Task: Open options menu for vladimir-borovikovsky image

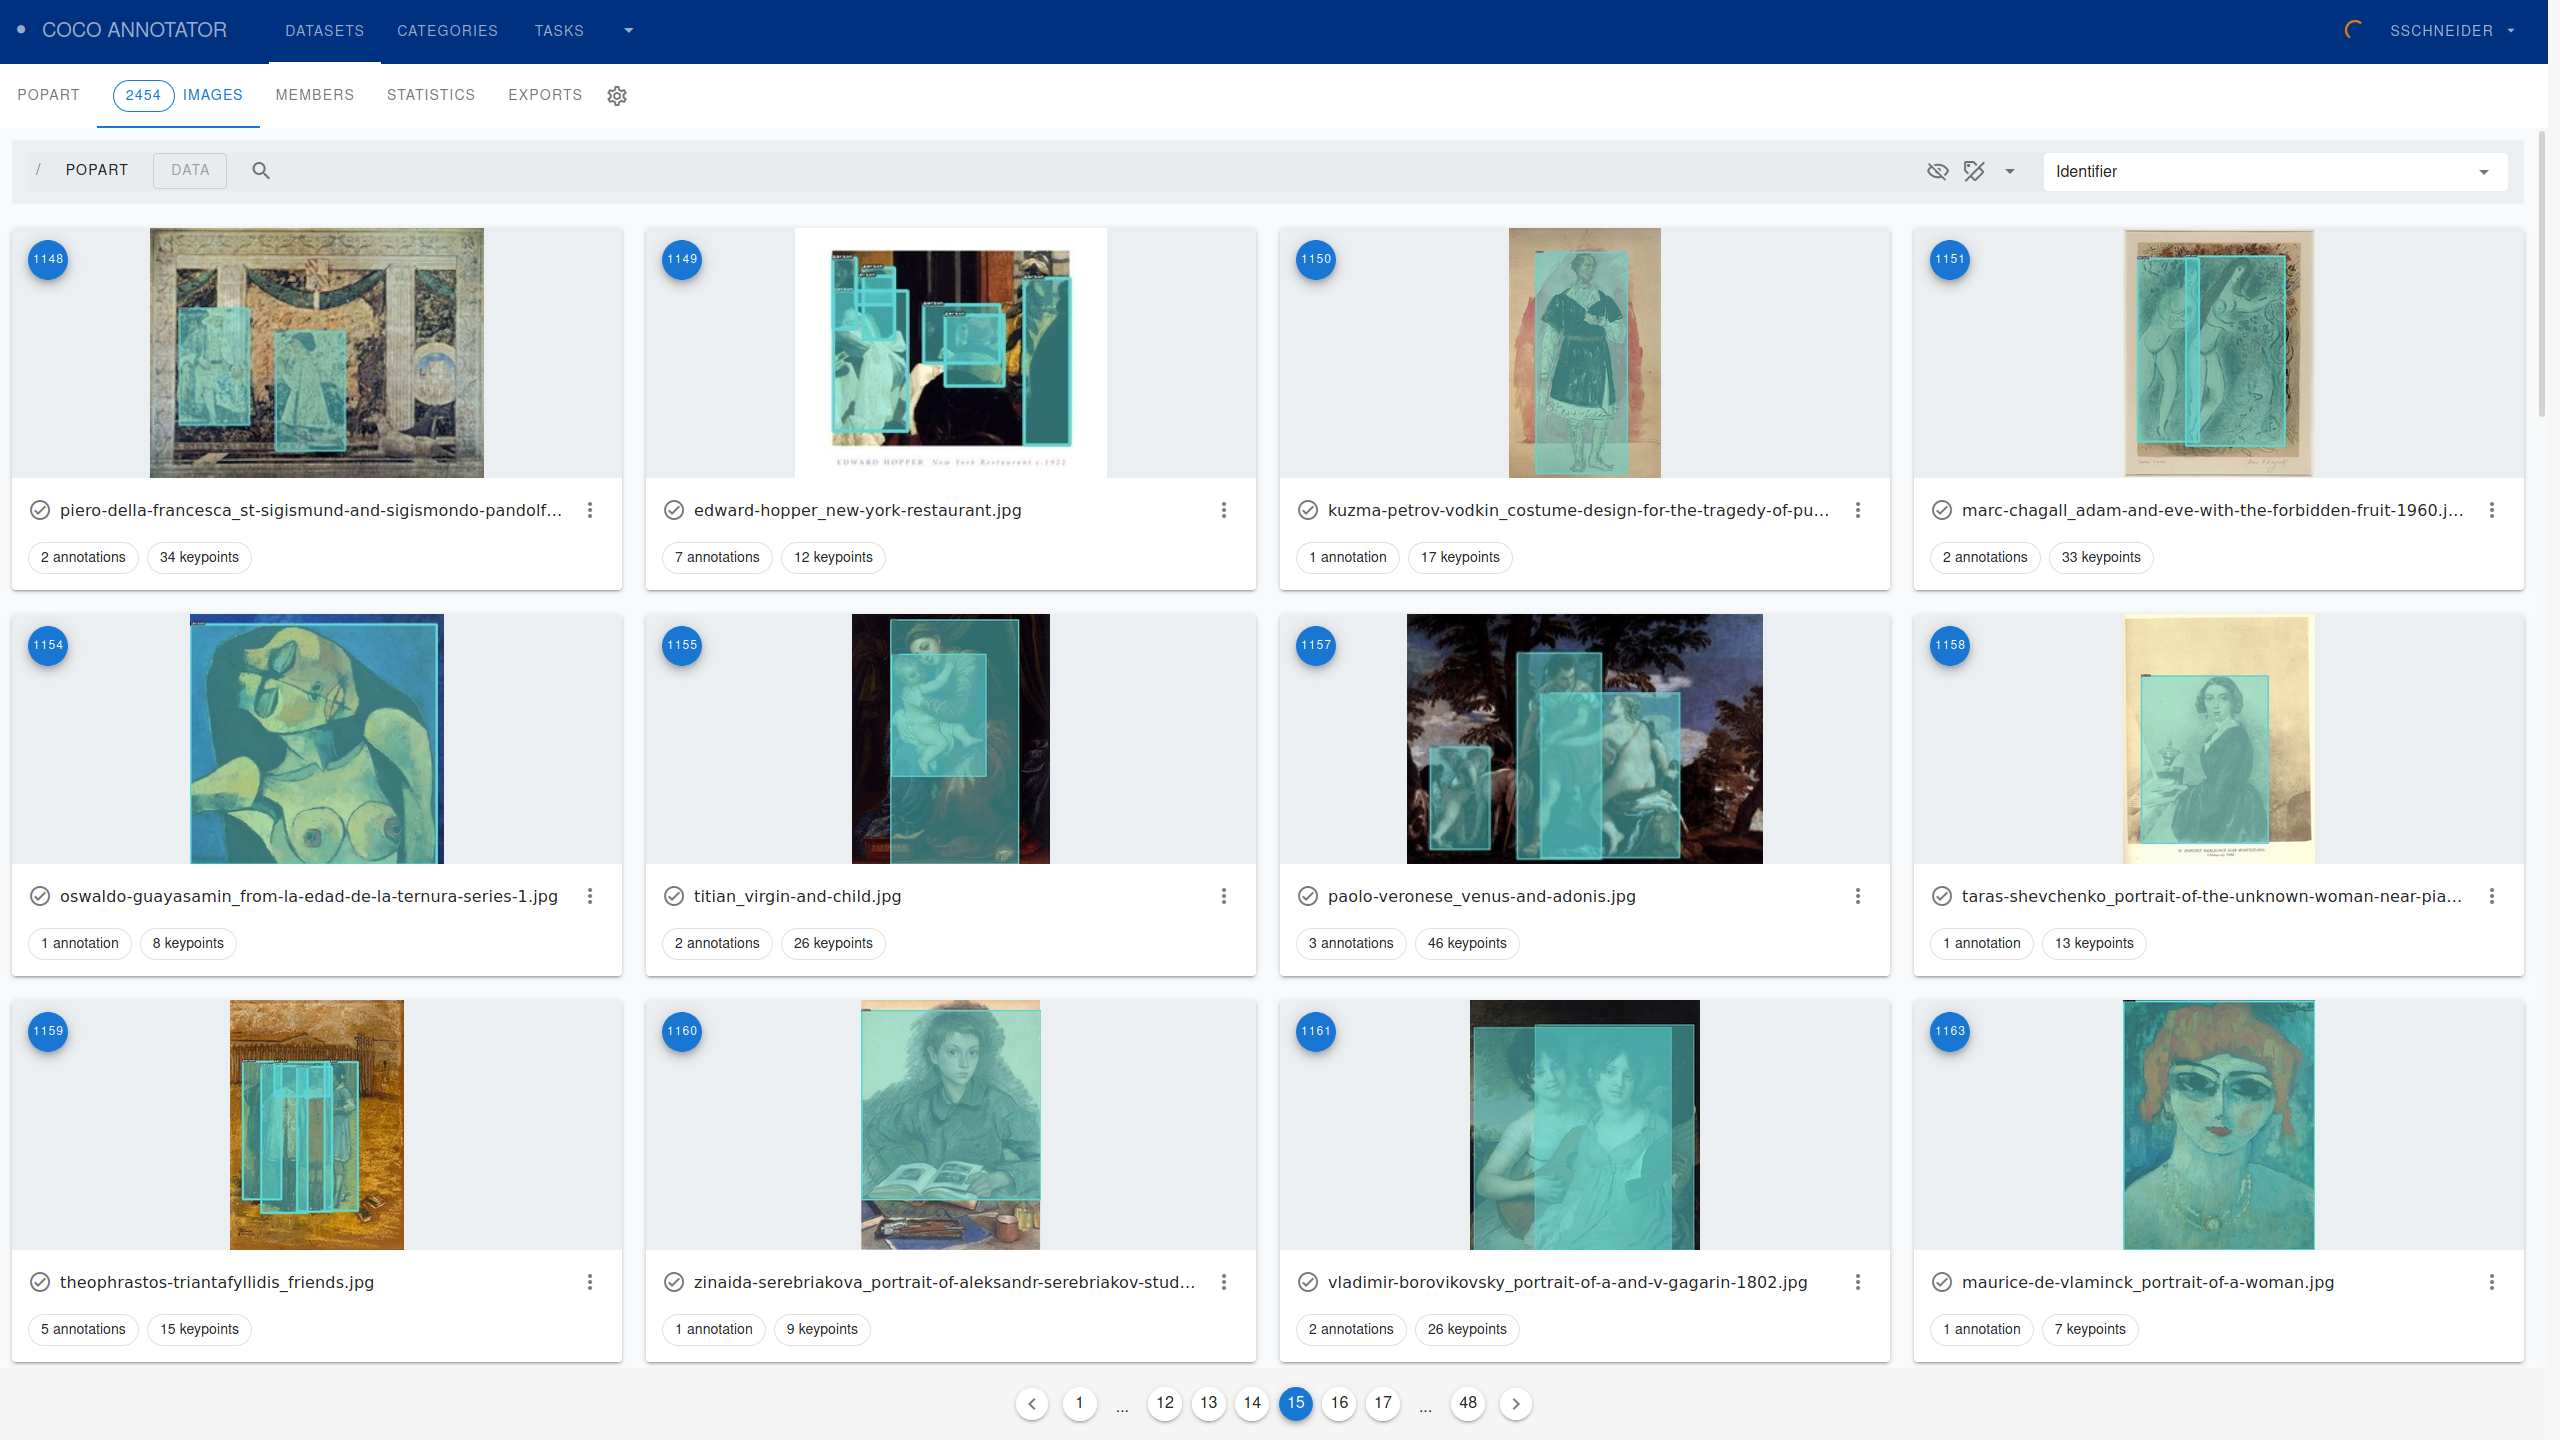Action: 1858,1282
